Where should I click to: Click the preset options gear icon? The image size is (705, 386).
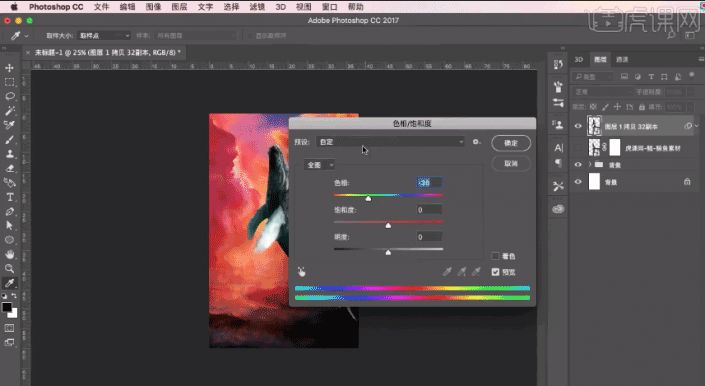476,142
